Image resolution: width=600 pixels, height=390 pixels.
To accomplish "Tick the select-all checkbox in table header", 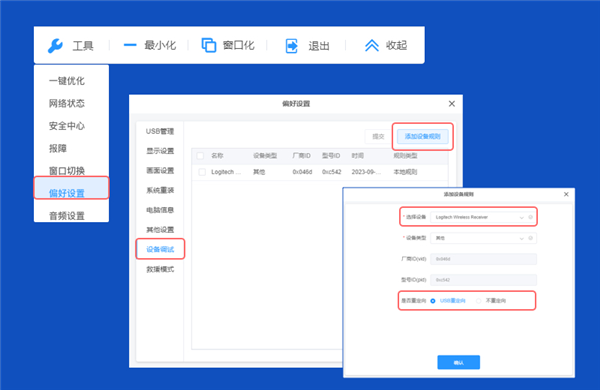I will [200, 156].
